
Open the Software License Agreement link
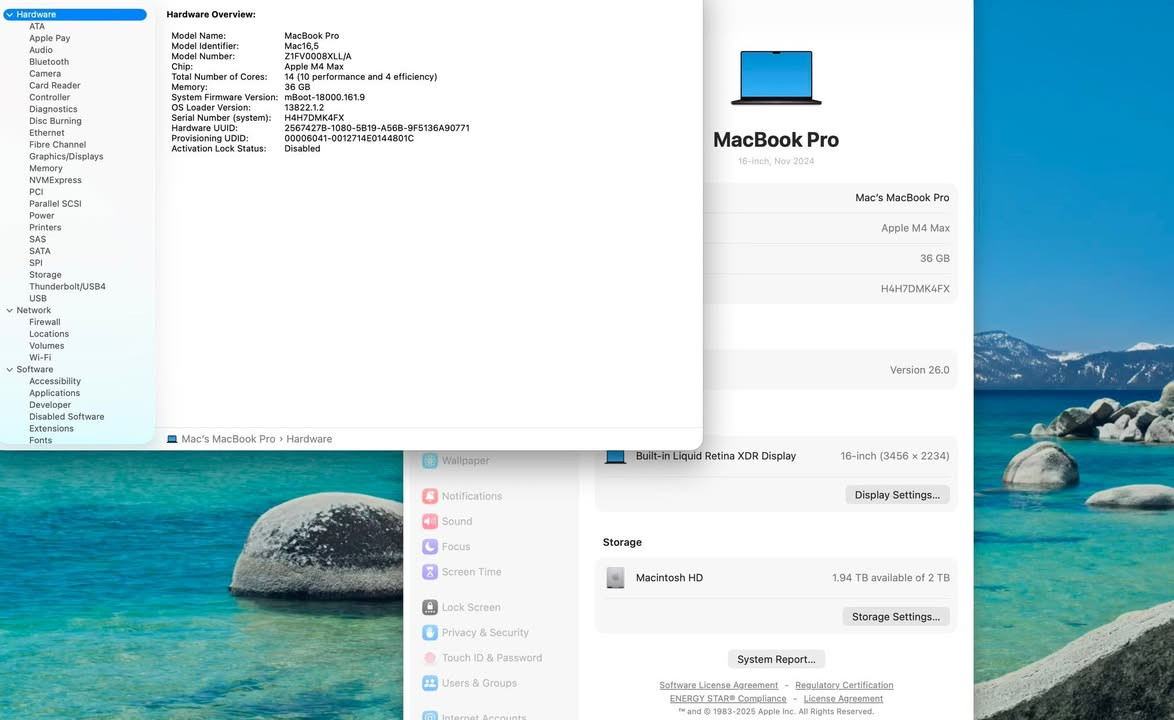719,686
